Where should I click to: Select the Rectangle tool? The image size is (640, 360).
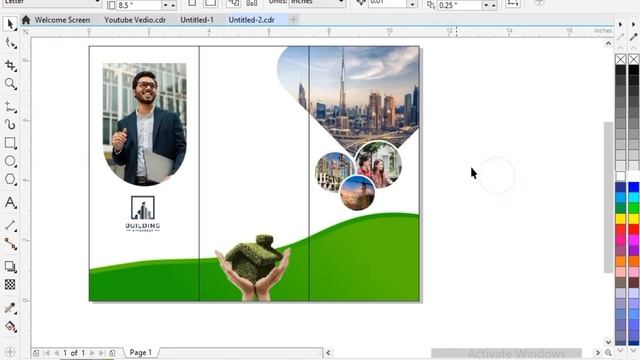[10, 143]
